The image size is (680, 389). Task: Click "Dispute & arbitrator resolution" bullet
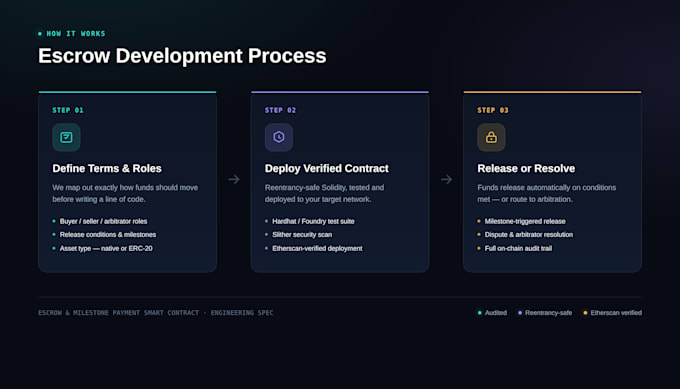click(529, 235)
